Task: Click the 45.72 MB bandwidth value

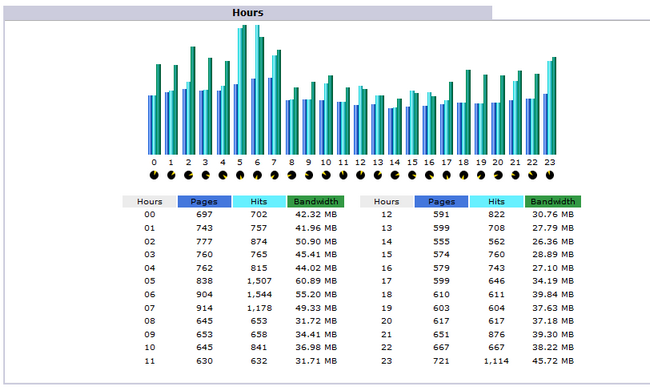Action: click(553, 361)
